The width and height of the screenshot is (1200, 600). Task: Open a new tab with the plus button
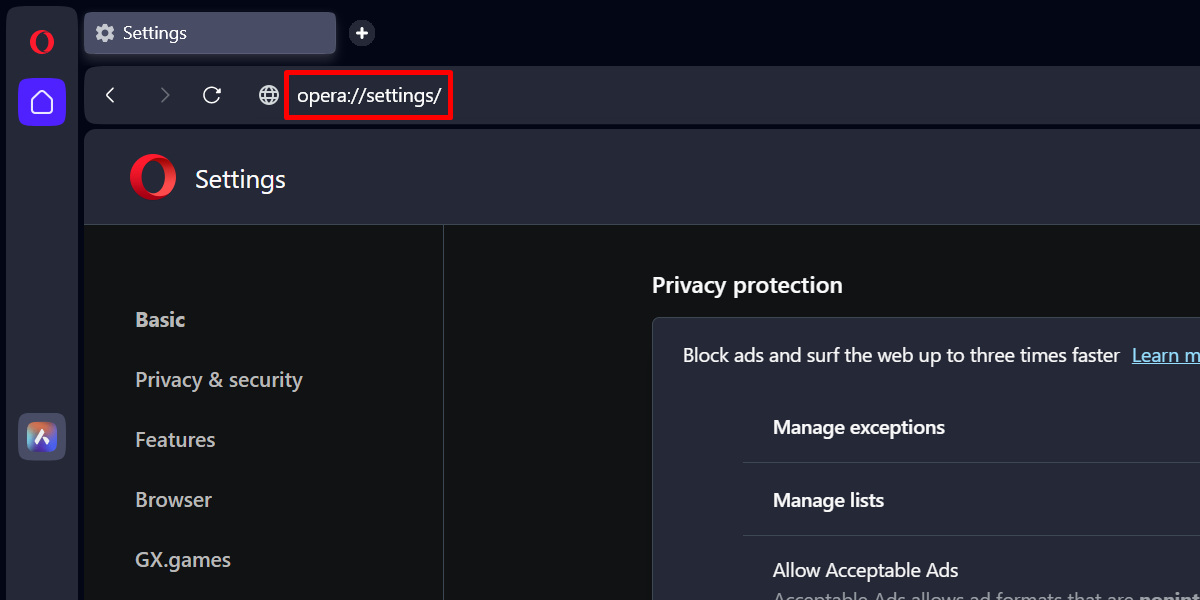[361, 32]
